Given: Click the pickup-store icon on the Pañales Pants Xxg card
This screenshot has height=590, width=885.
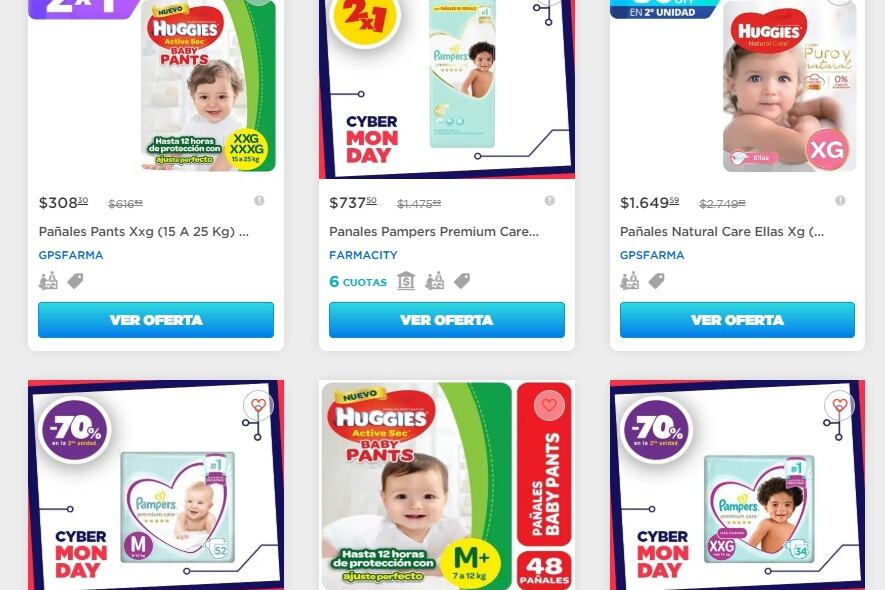Looking at the screenshot, I should [48, 281].
